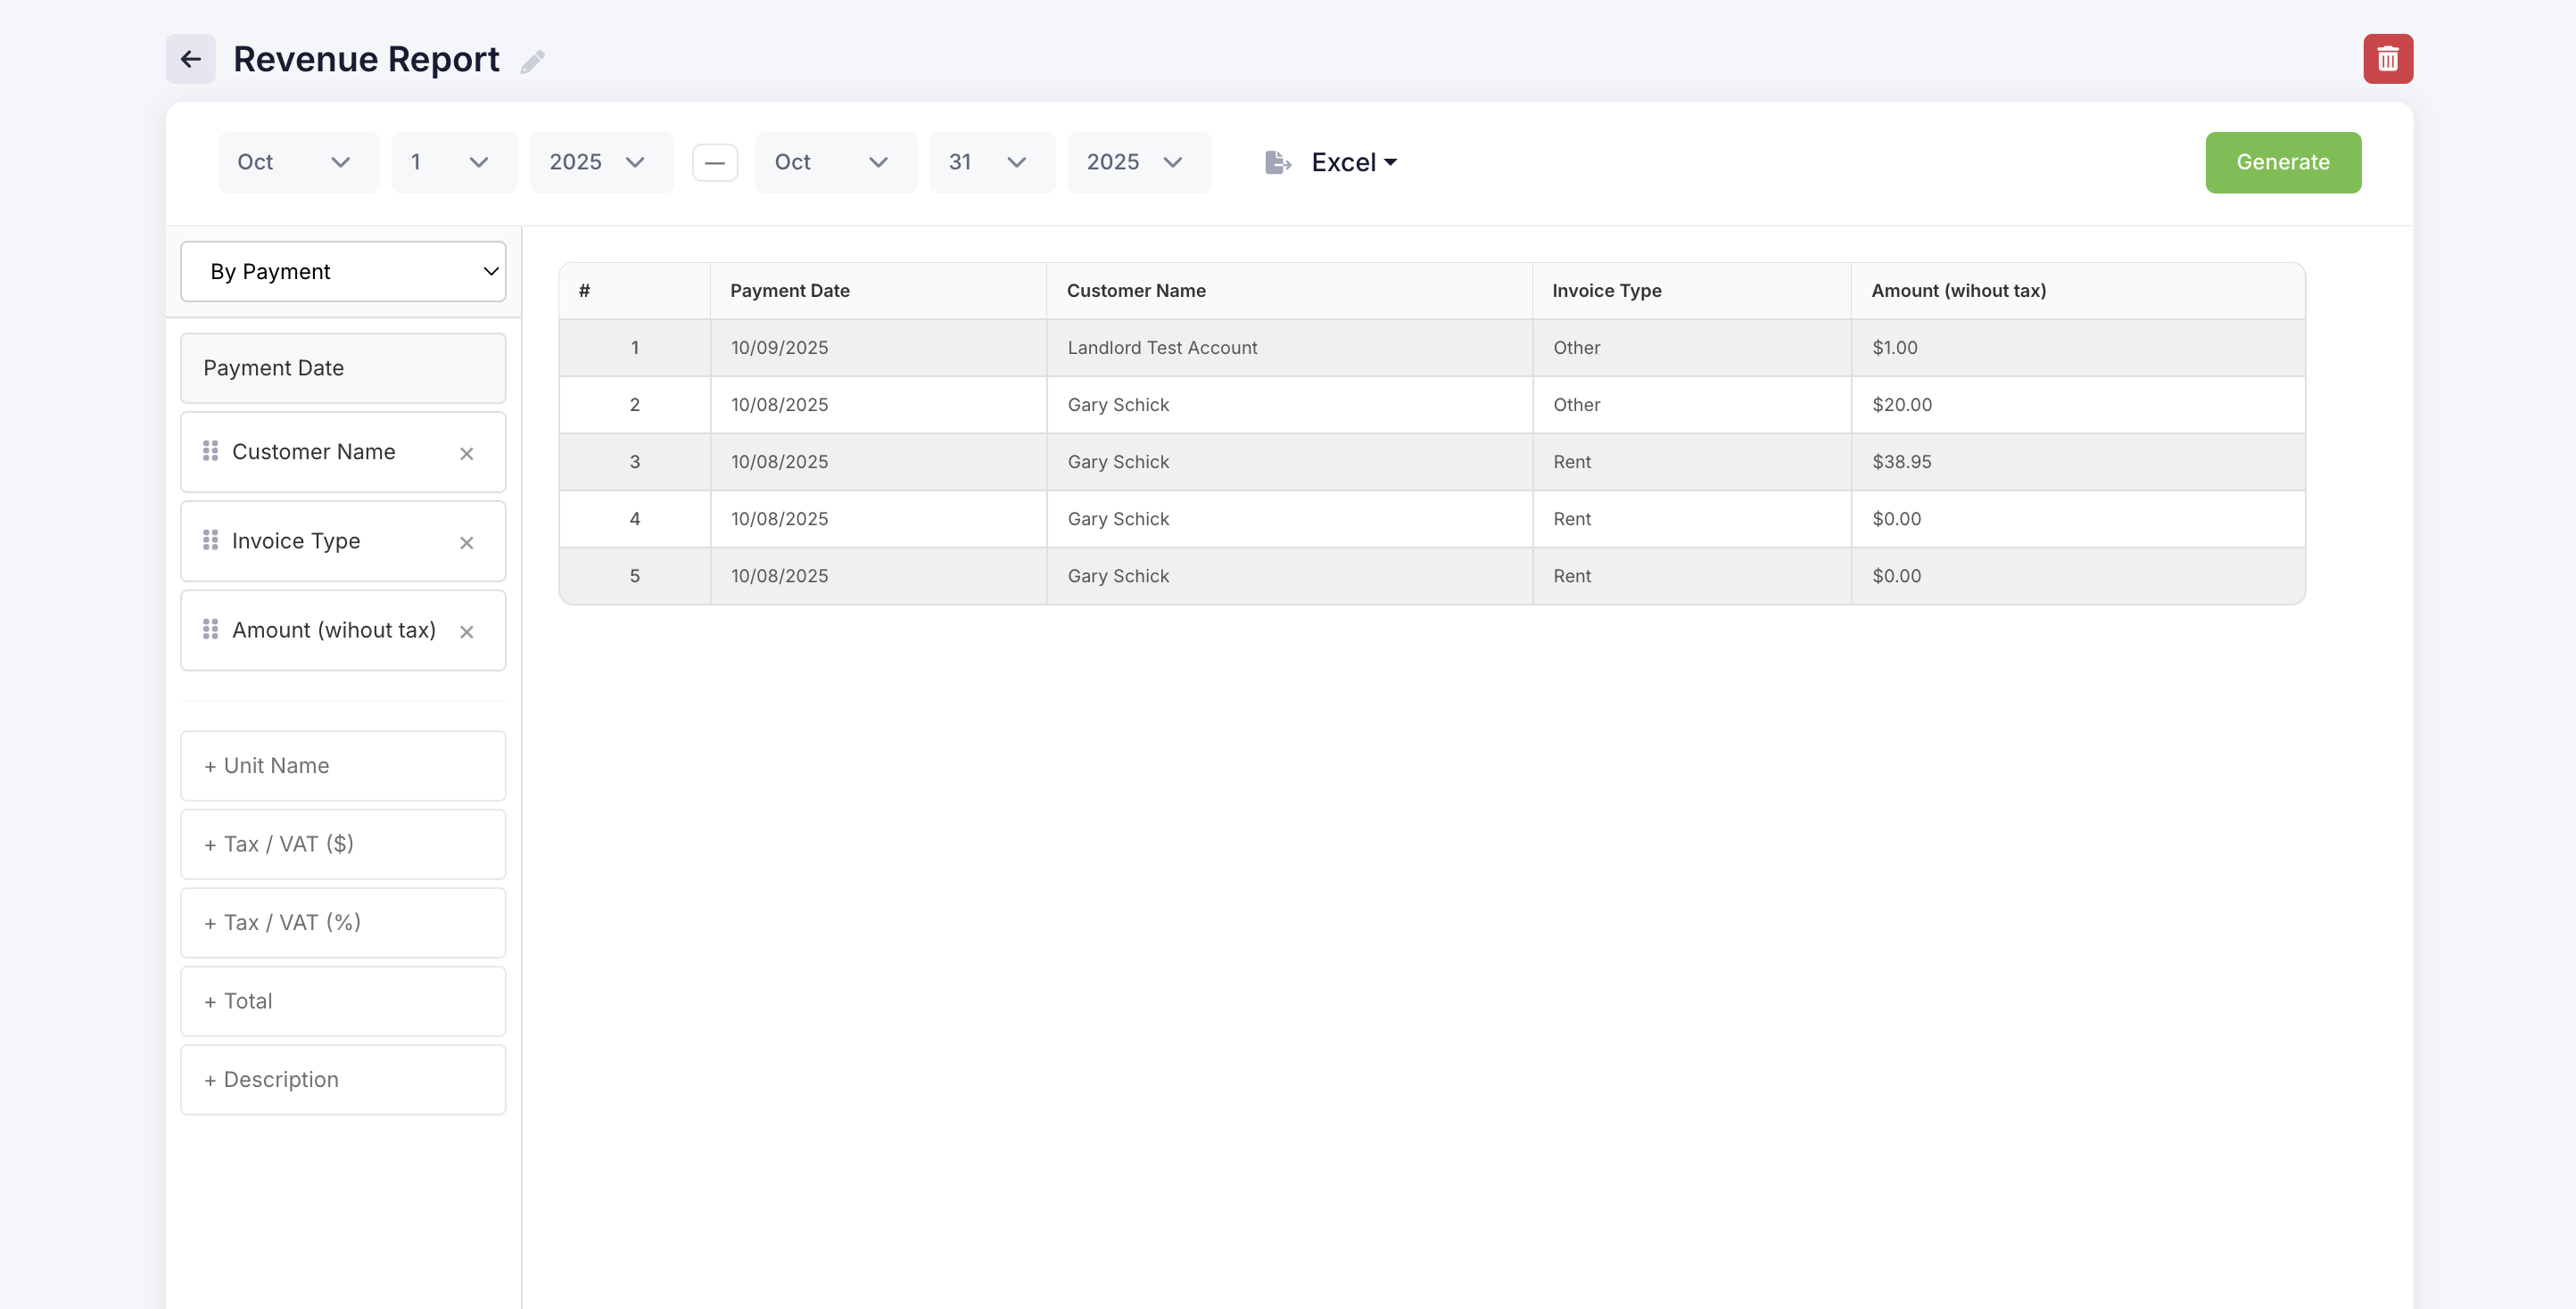The height and width of the screenshot is (1309, 2576).
Task: Remove Amount (wihout tax) column with X
Action: pos(466,632)
